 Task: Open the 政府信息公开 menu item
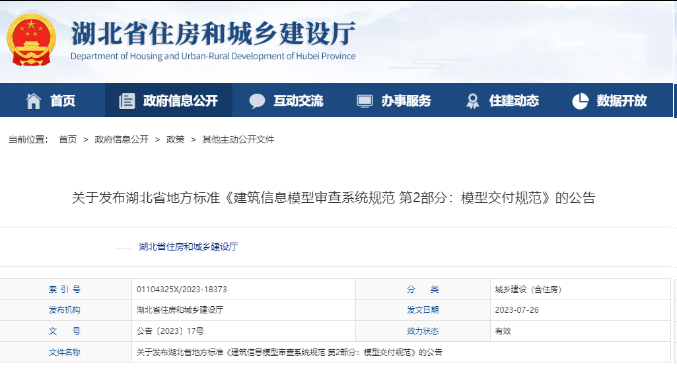180,101
